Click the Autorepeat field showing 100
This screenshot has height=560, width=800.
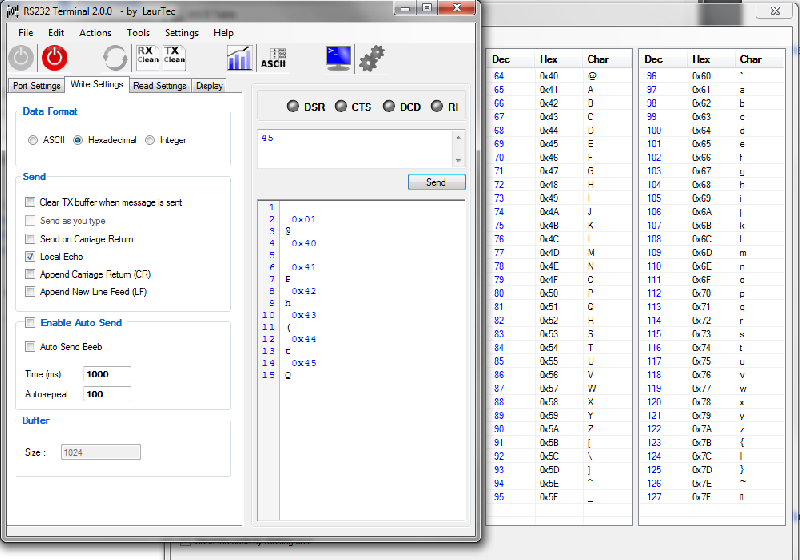(x=107, y=394)
